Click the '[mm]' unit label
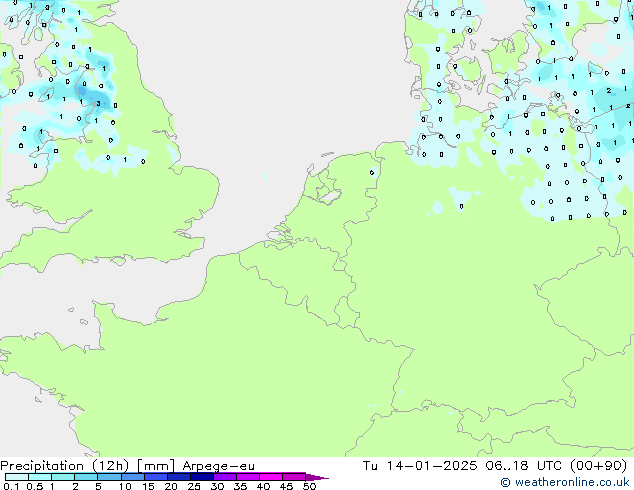 (x=156, y=466)
